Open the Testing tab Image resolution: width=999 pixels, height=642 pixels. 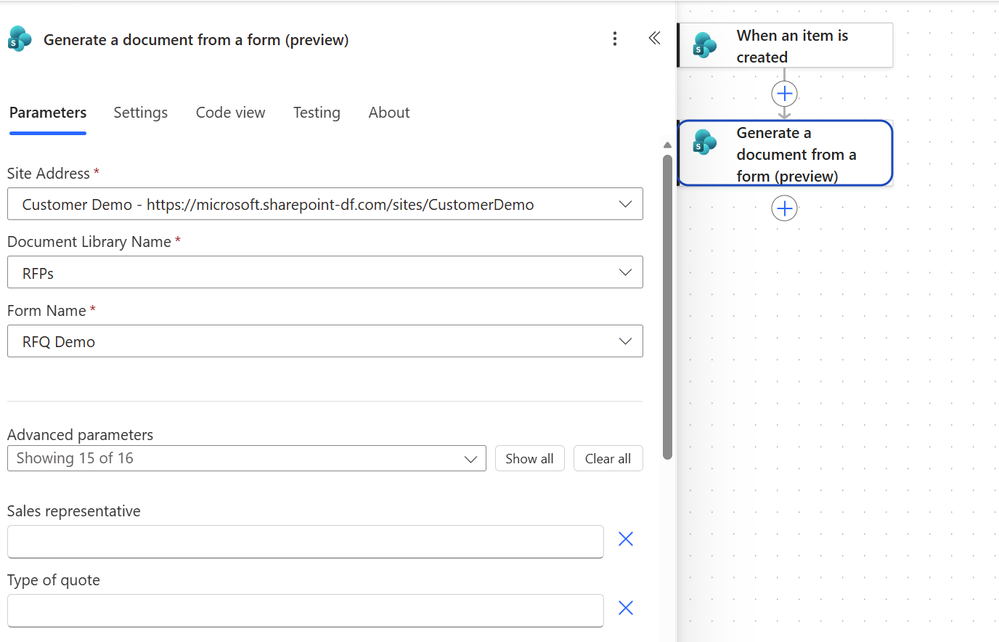[x=317, y=113]
